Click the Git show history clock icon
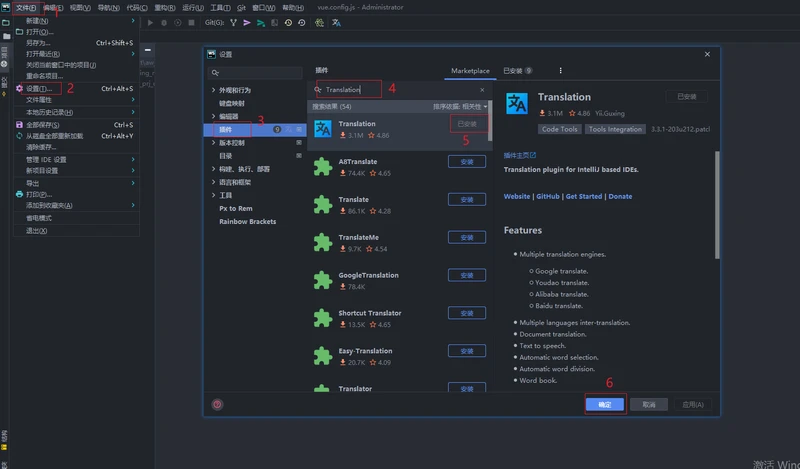 pyautogui.click(x=288, y=22)
